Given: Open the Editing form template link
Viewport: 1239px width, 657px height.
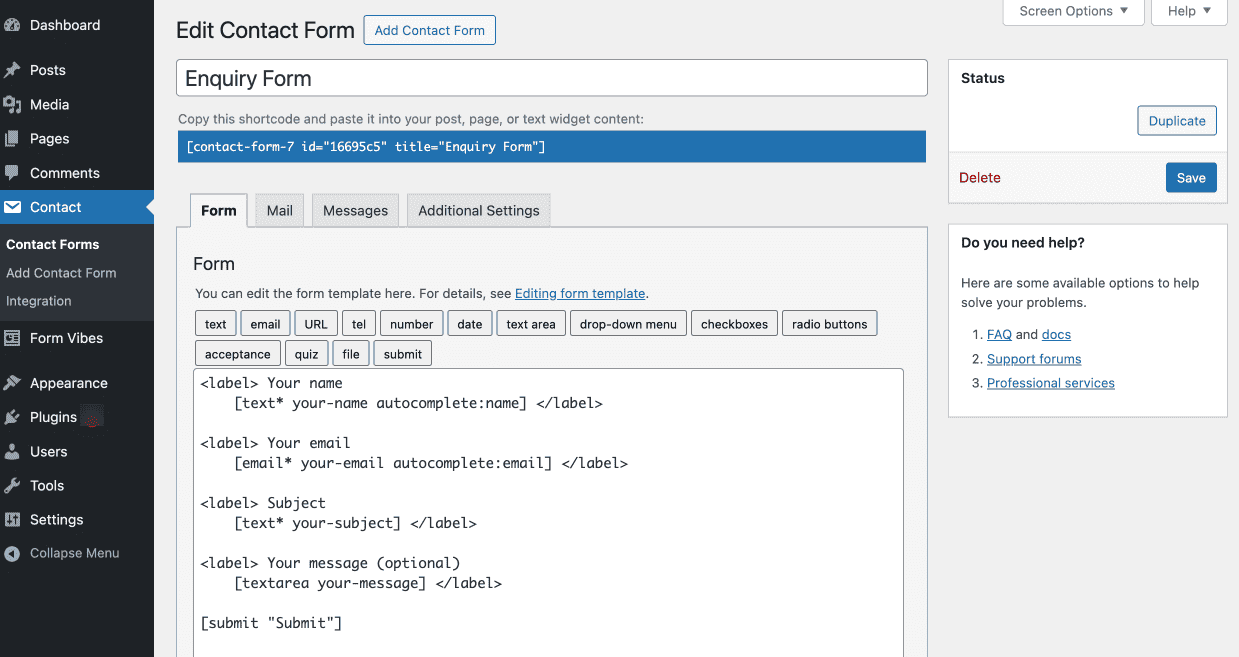Looking at the screenshot, I should click(x=580, y=293).
